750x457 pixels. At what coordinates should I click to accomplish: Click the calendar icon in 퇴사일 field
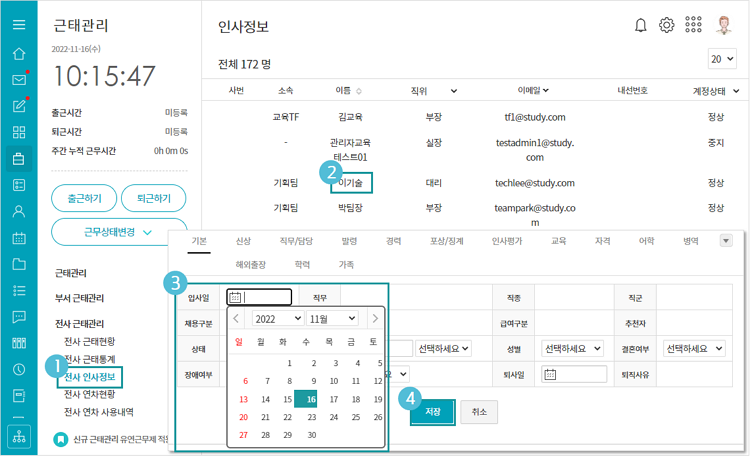coord(550,374)
